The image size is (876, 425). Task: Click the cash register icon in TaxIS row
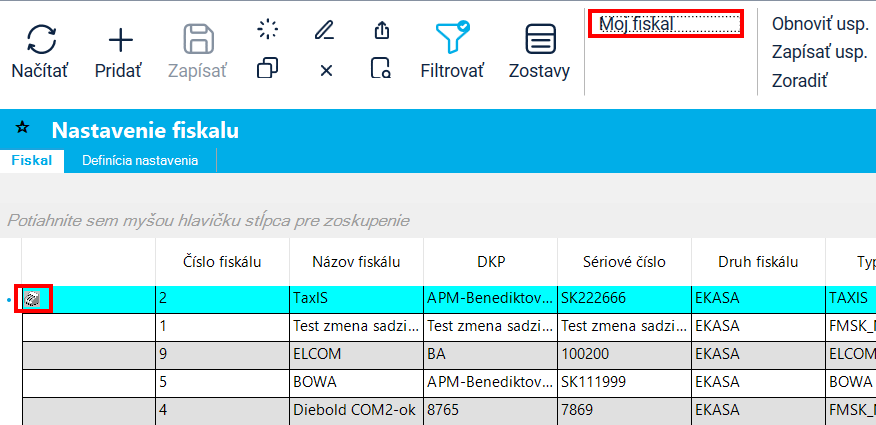coord(32,300)
